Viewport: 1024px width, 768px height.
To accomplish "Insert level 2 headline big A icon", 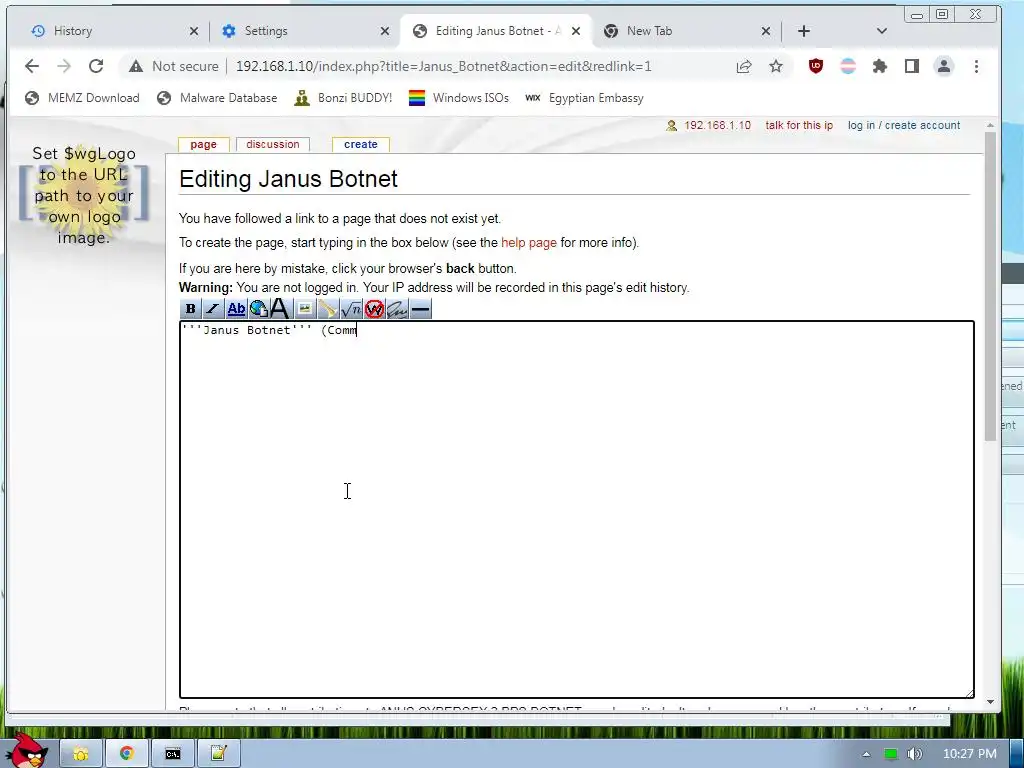I will click(x=280, y=308).
